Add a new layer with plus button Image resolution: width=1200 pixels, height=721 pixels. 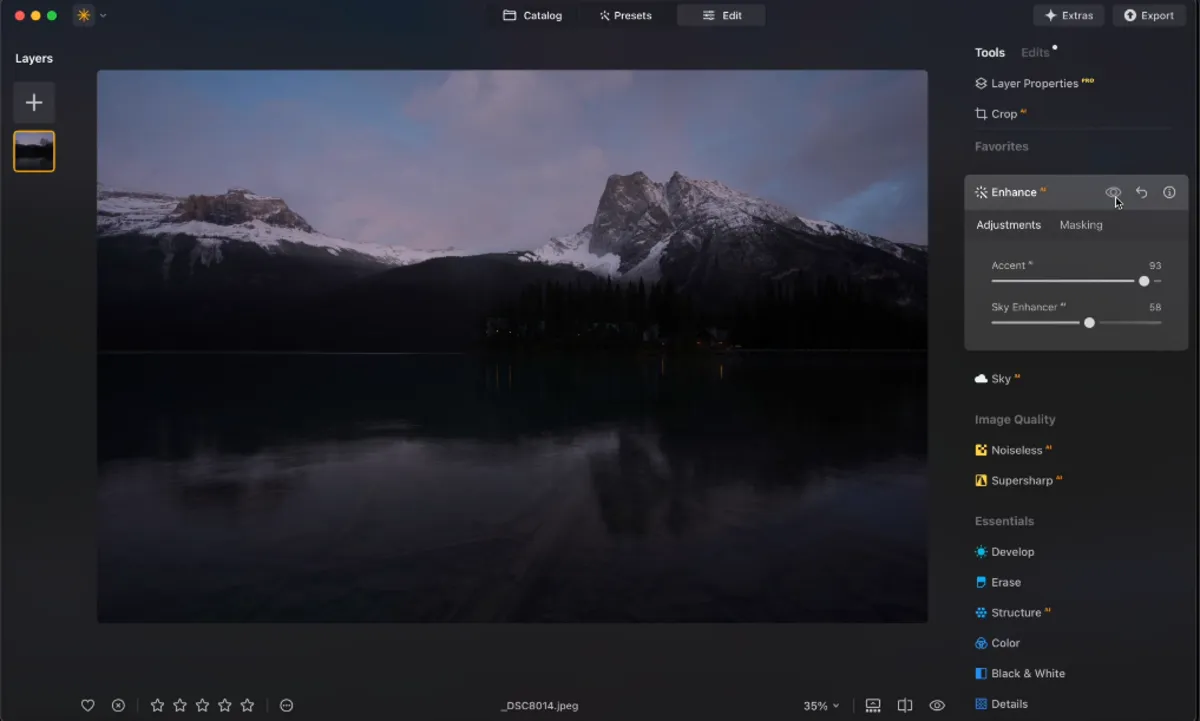(x=34, y=101)
